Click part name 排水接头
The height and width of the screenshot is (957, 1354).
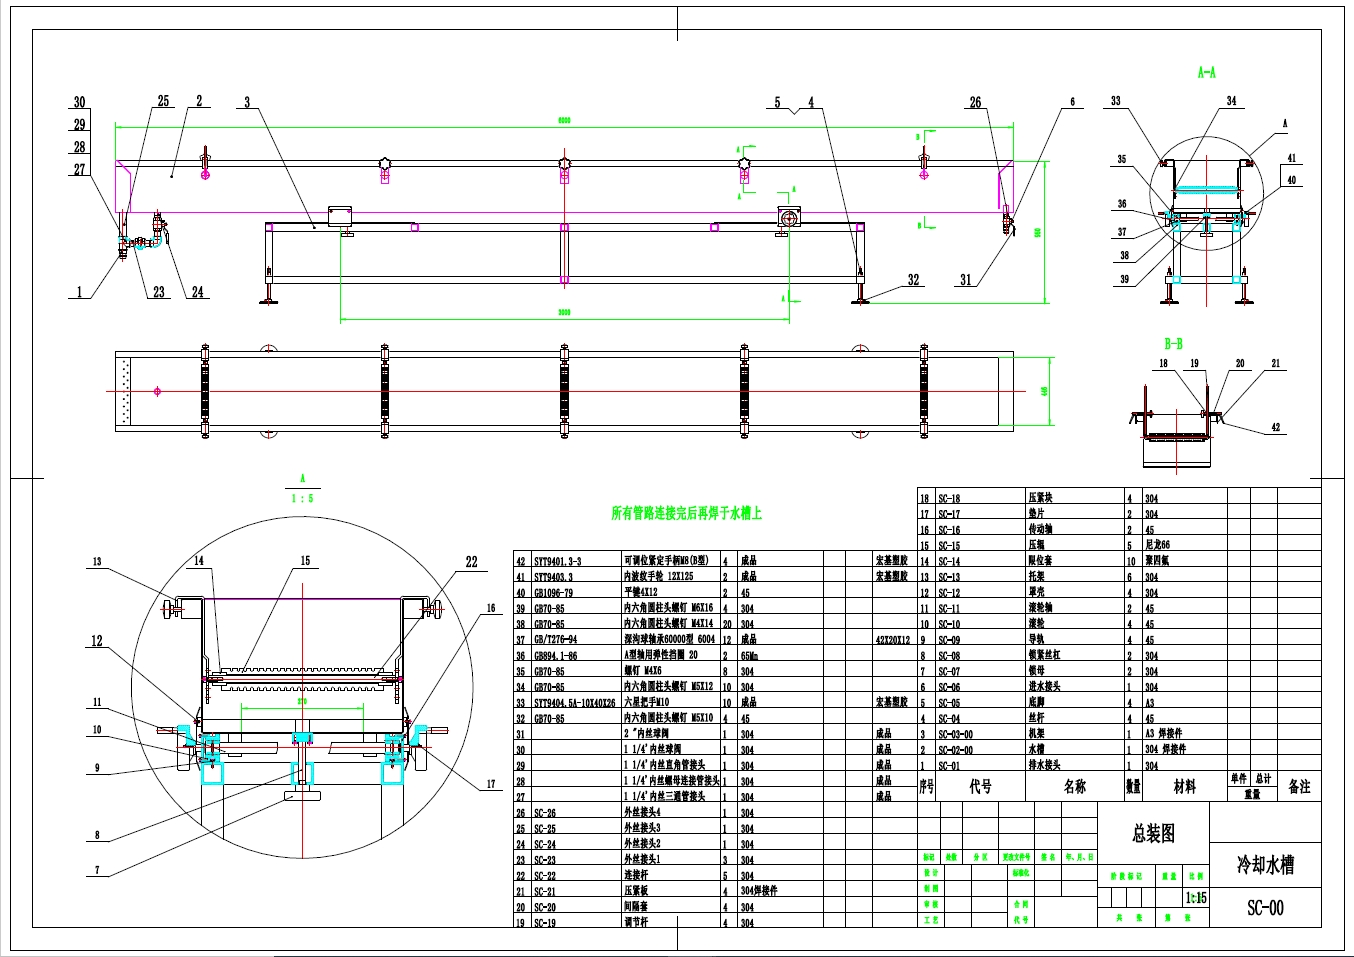1044,764
